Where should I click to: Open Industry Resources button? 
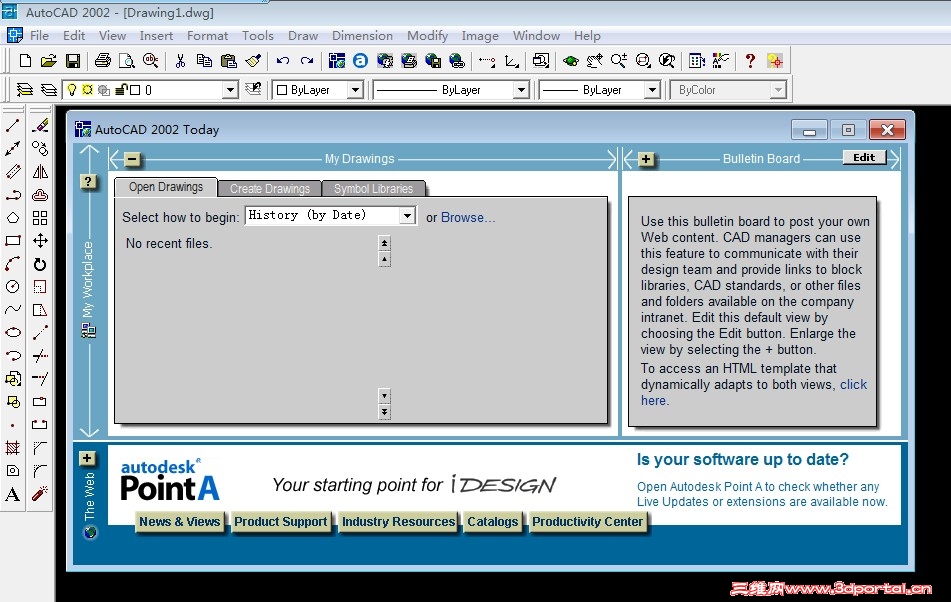pyautogui.click(x=398, y=521)
